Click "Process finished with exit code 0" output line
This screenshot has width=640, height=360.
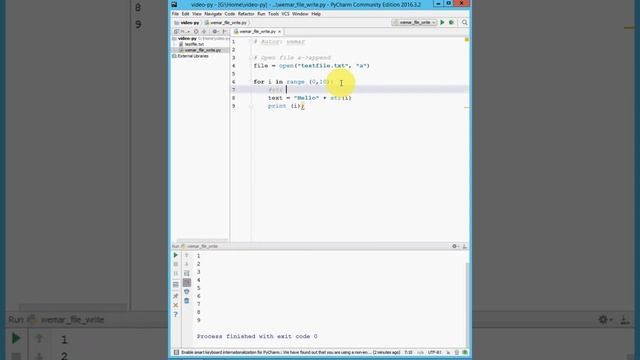point(257,336)
